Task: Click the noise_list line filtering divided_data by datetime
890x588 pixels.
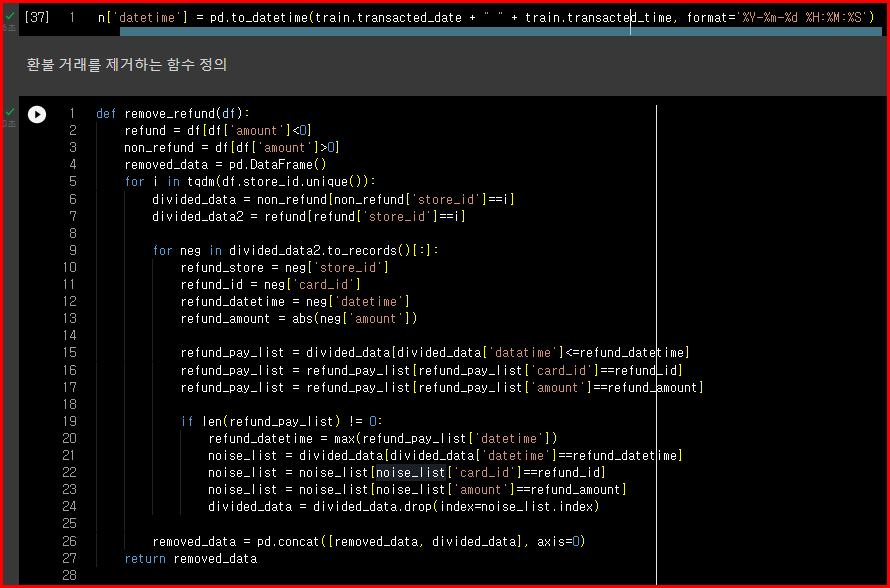Action: point(445,455)
